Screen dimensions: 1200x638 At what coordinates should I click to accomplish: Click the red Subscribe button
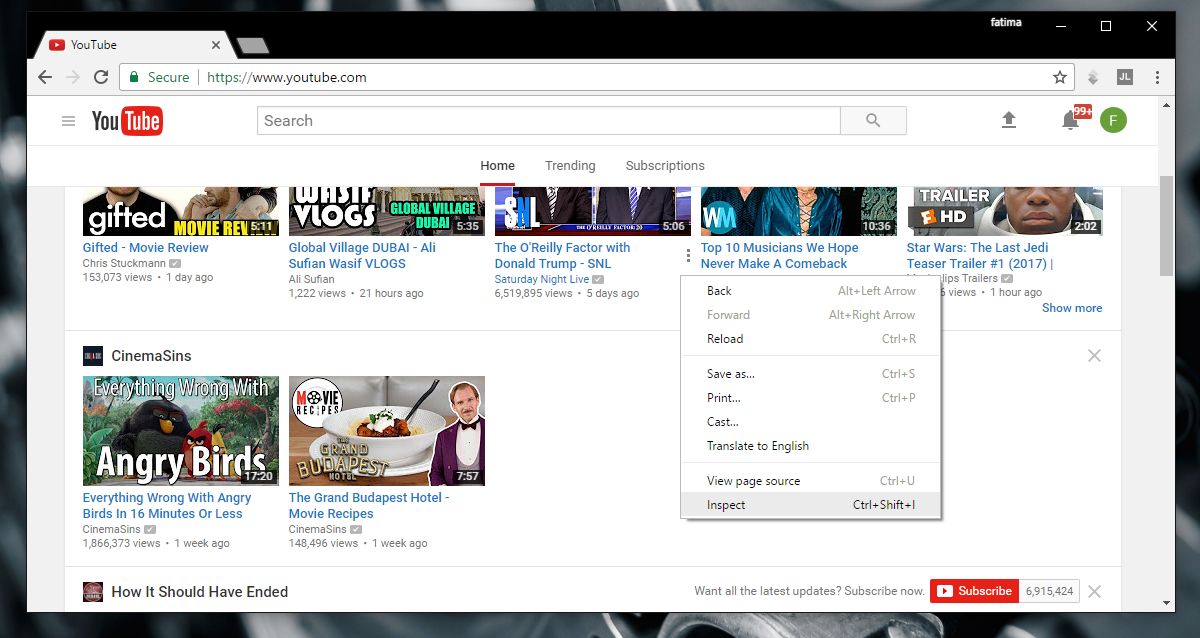point(974,591)
